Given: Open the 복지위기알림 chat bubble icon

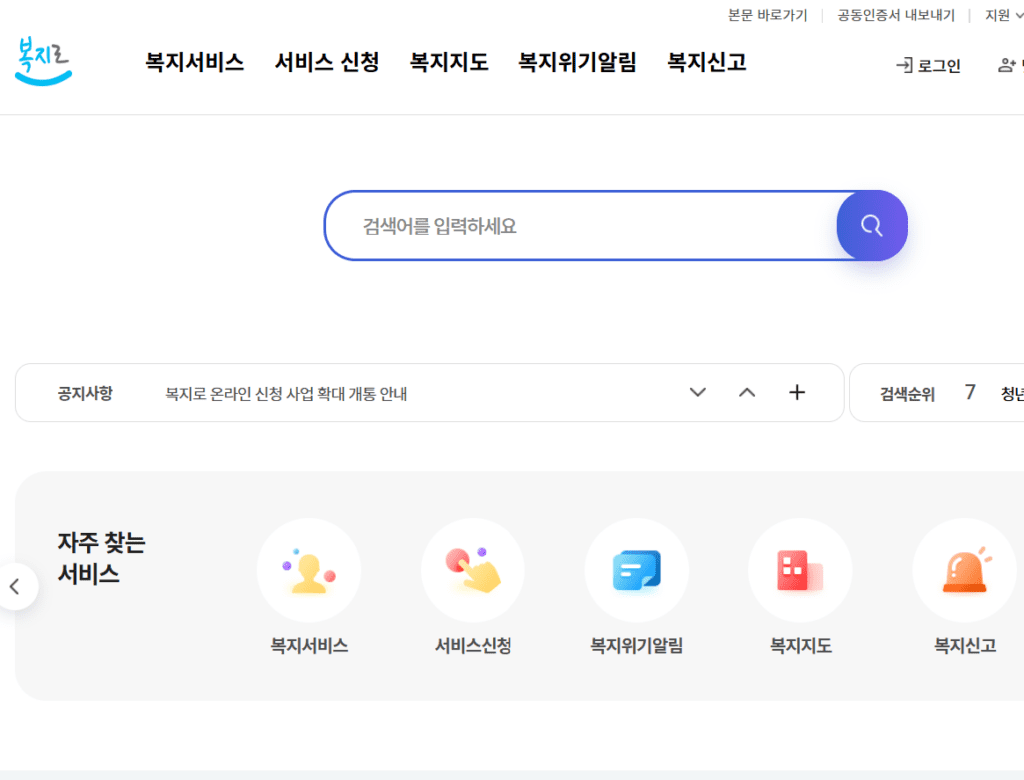Looking at the screenshot, I should (637, 569).
